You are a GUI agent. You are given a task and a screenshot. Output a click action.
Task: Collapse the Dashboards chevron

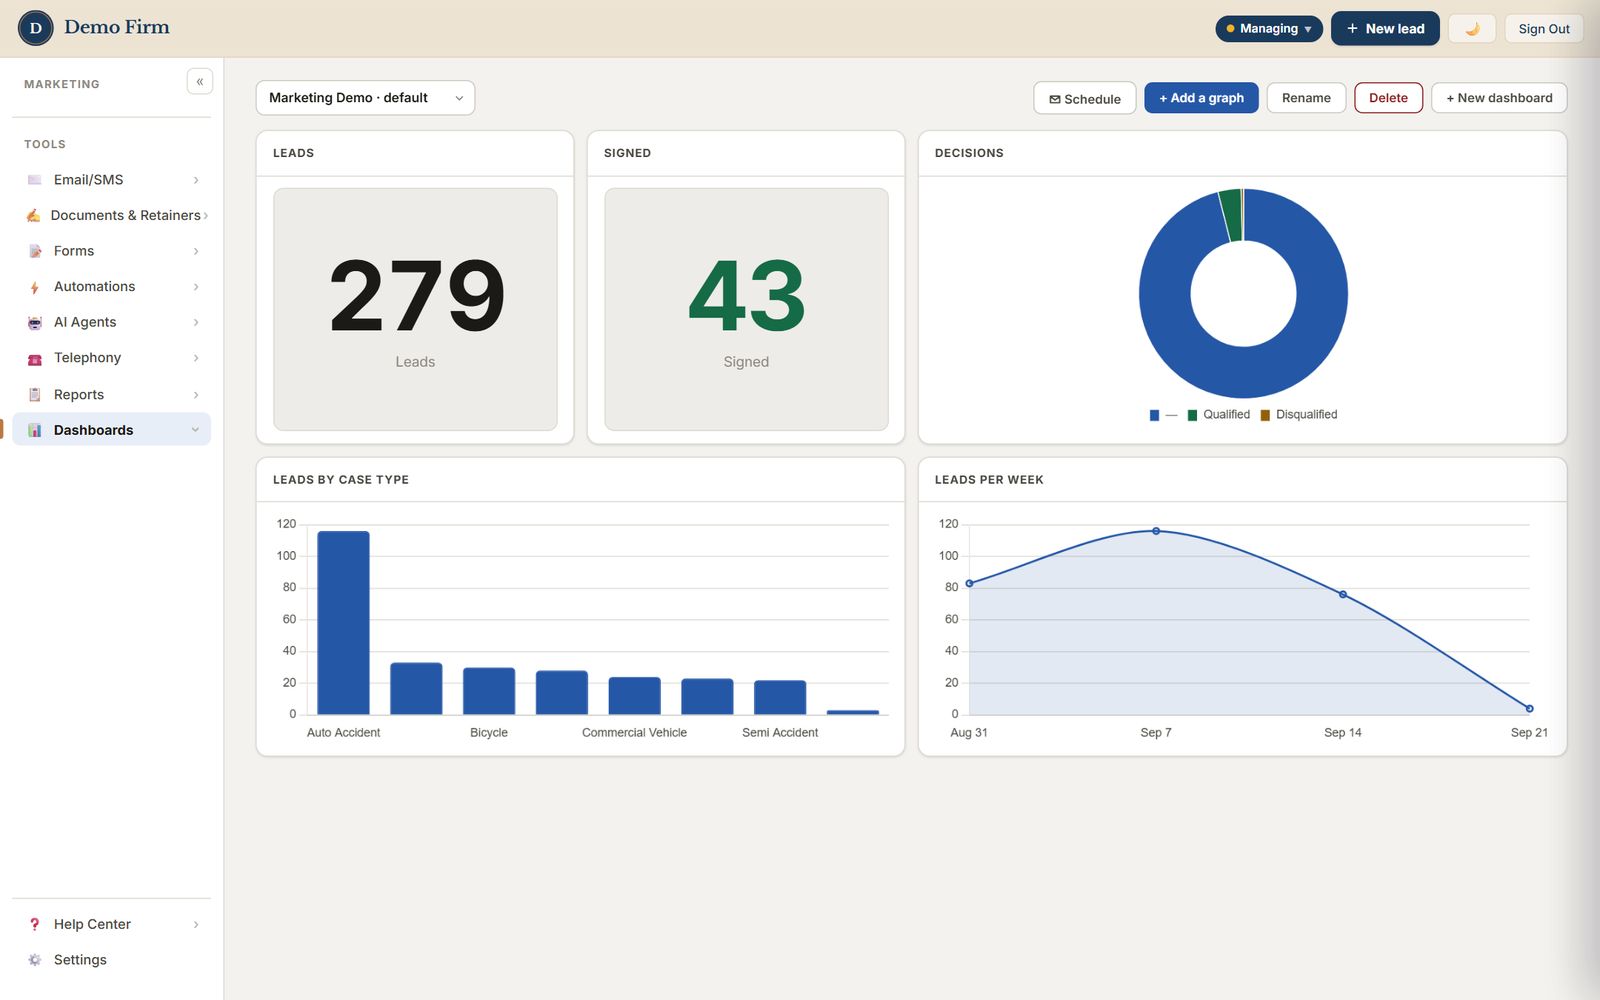[x=195, y=430]
